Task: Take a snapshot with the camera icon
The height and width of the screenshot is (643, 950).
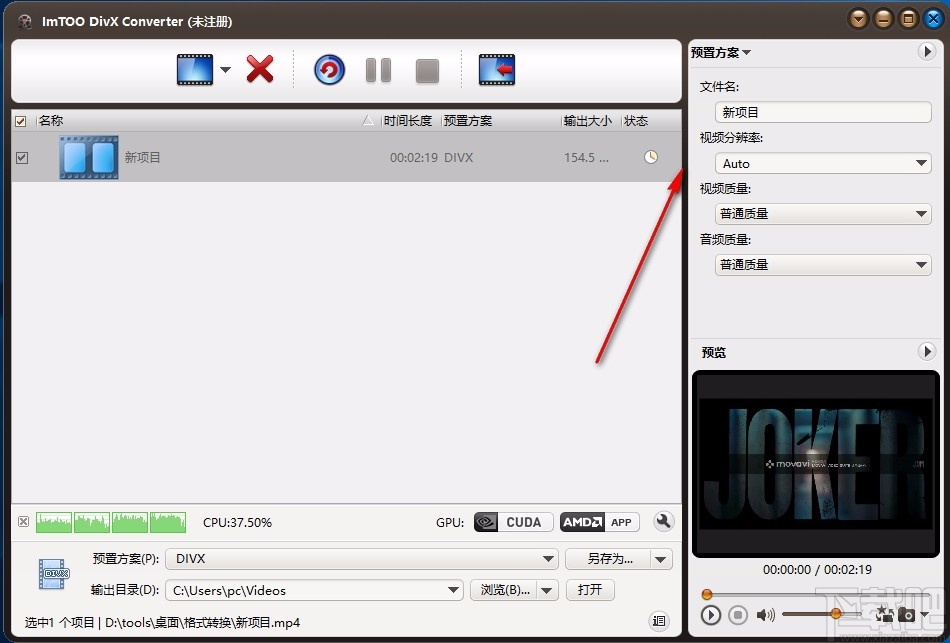Action: pos(905,614)
